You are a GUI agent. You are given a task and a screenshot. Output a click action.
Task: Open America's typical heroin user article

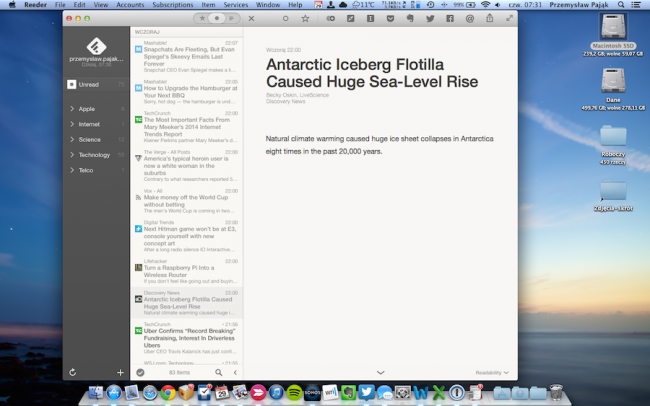click(x=187, y=166)
